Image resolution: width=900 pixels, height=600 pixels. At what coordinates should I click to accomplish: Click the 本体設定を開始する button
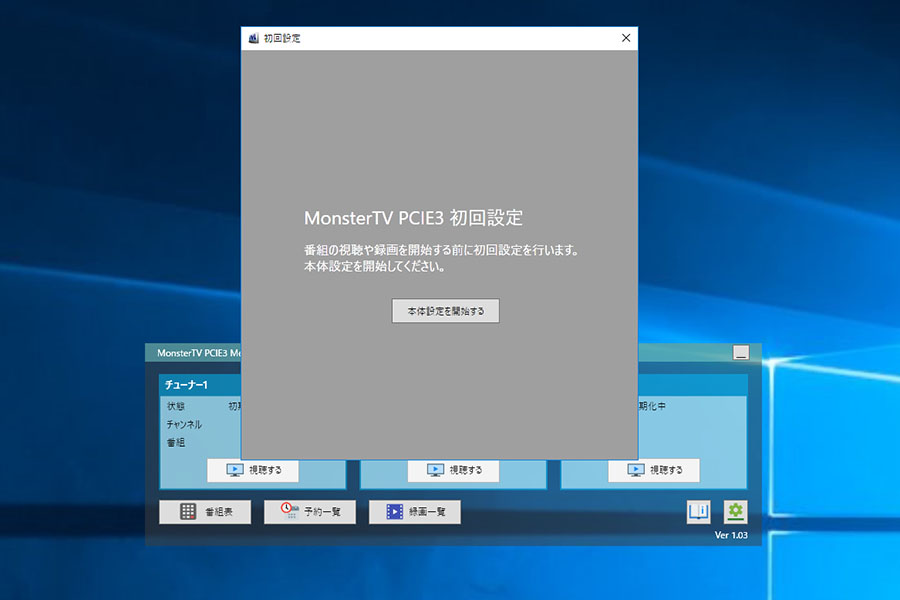click(445, 311)
